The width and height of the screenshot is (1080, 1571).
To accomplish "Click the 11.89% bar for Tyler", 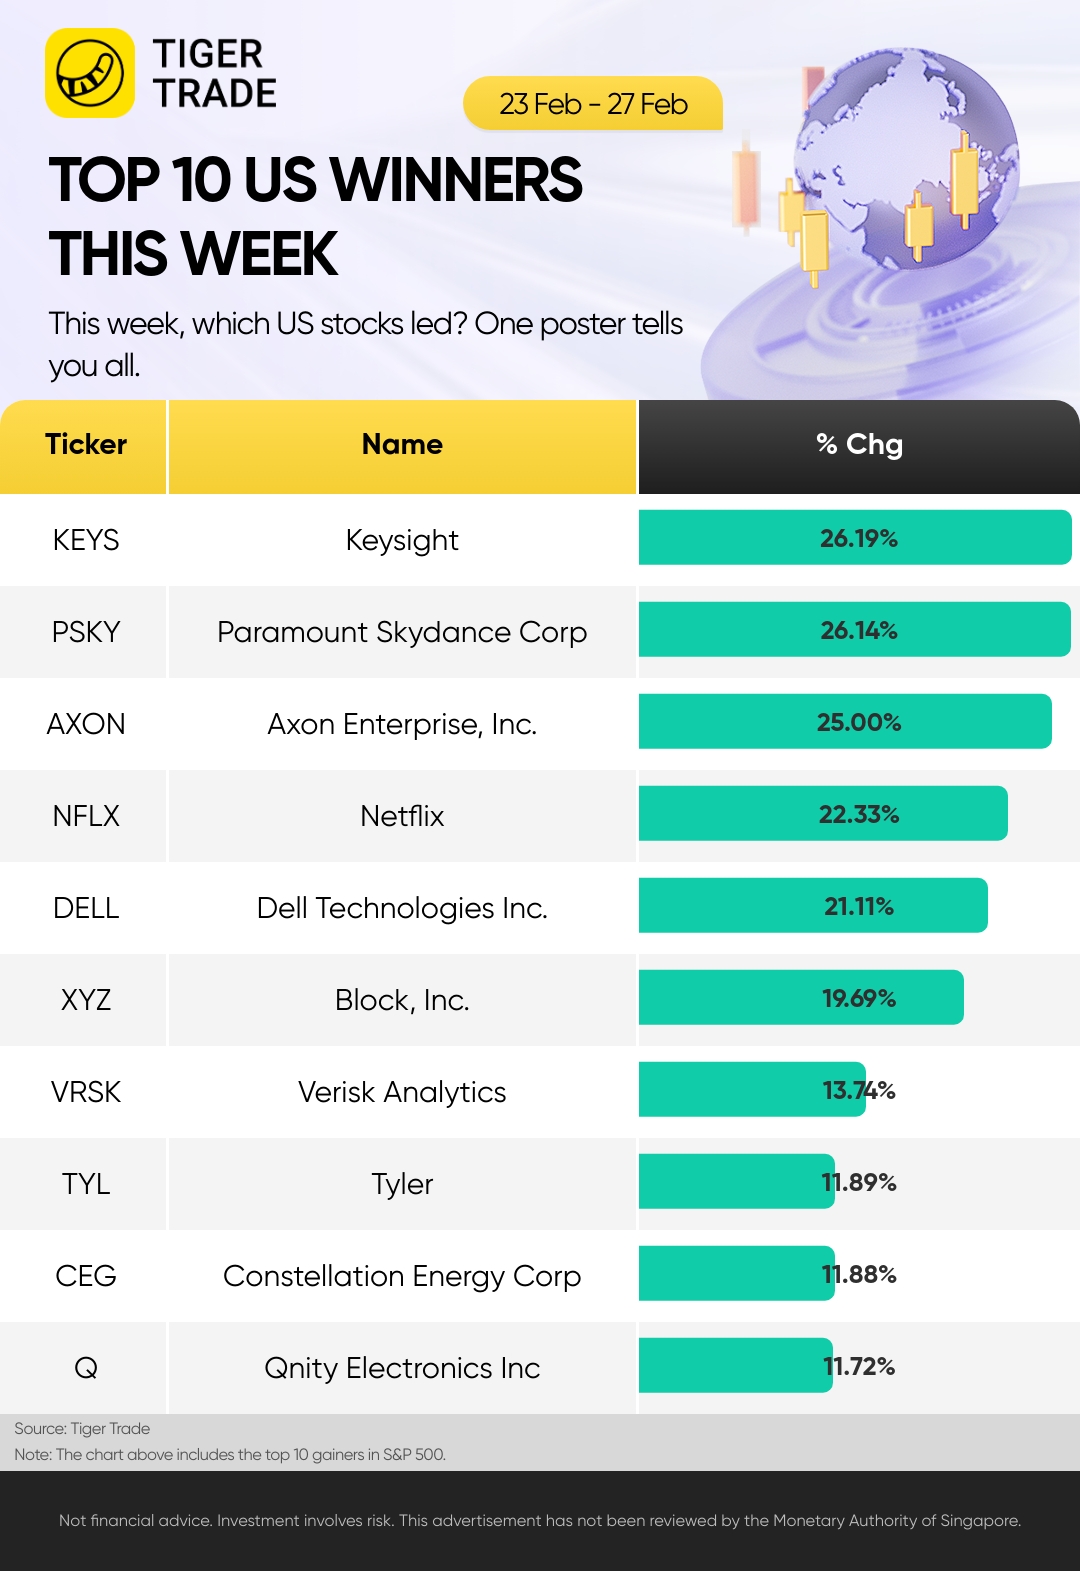I will coord(737,1182).
